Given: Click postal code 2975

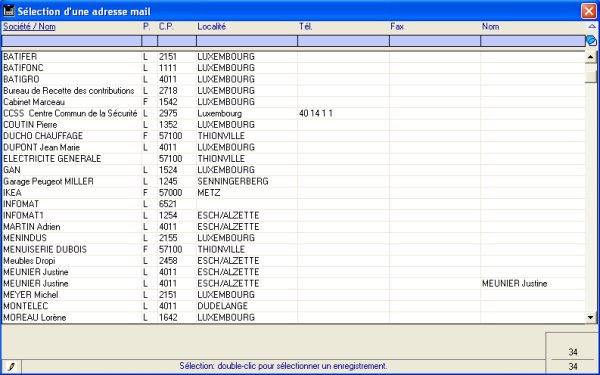Looking at the screenshot, I should pyautogui.click(x=168, y=113).
